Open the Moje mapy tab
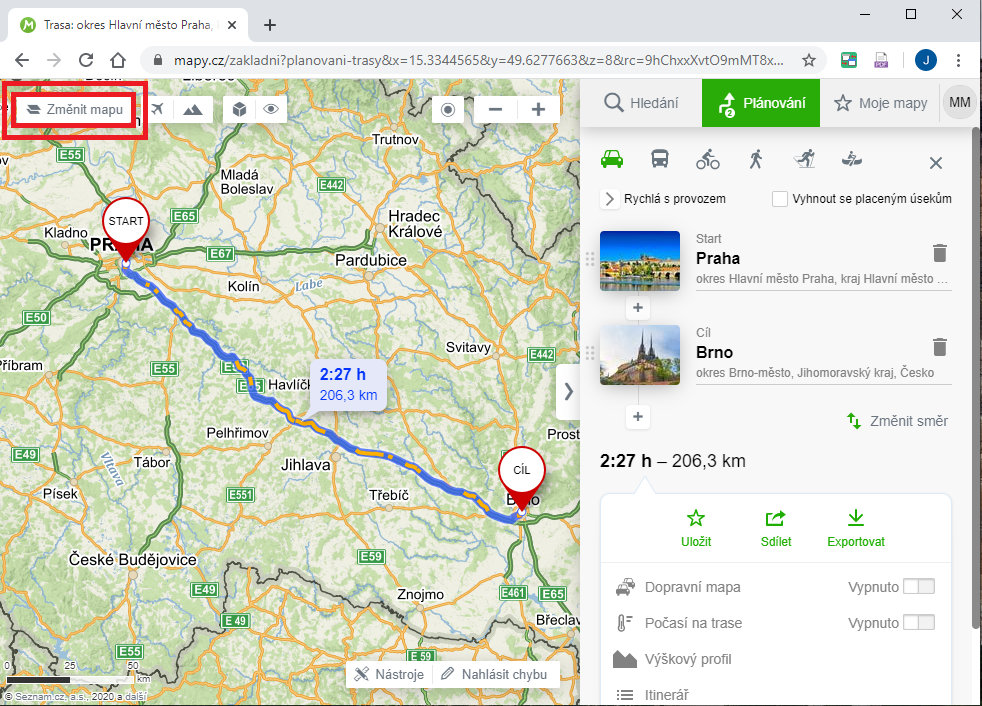This screenshot has height=706, width=982. pyautogui.click(x=881, y=103)
